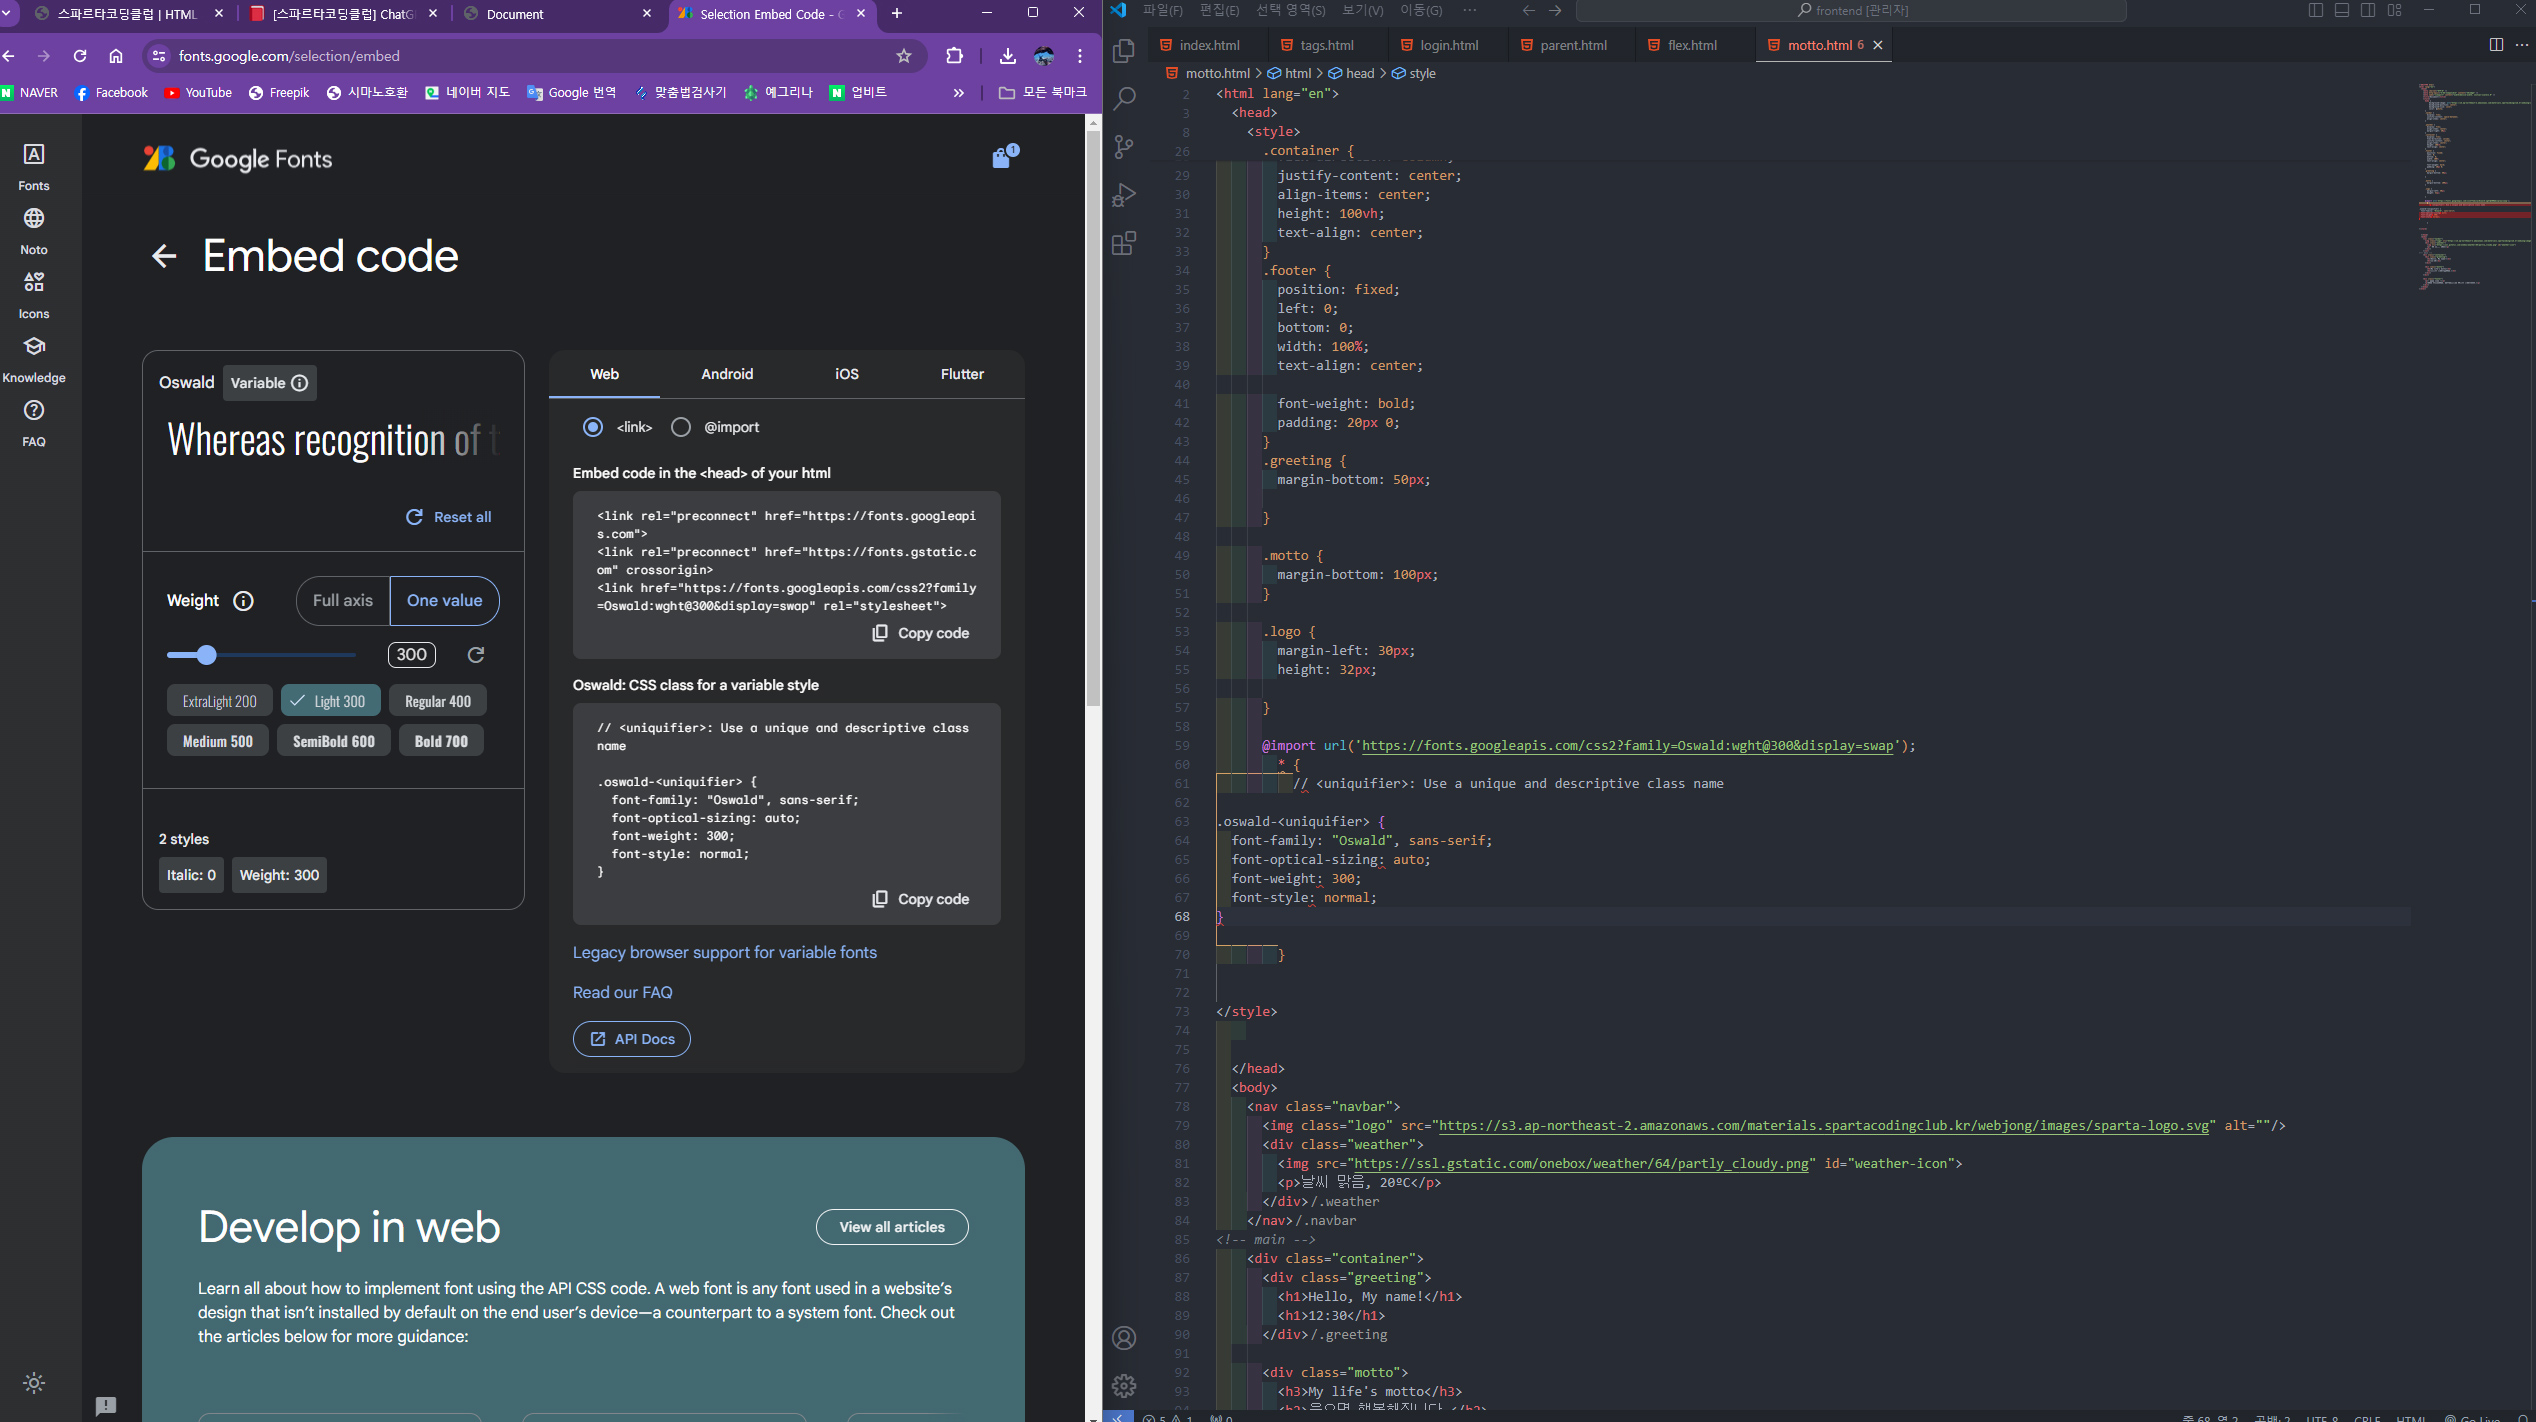Open index.html editor tab
Image resolution: width=2536 pixels, height=1422 pixels.
pos(1208,45)
